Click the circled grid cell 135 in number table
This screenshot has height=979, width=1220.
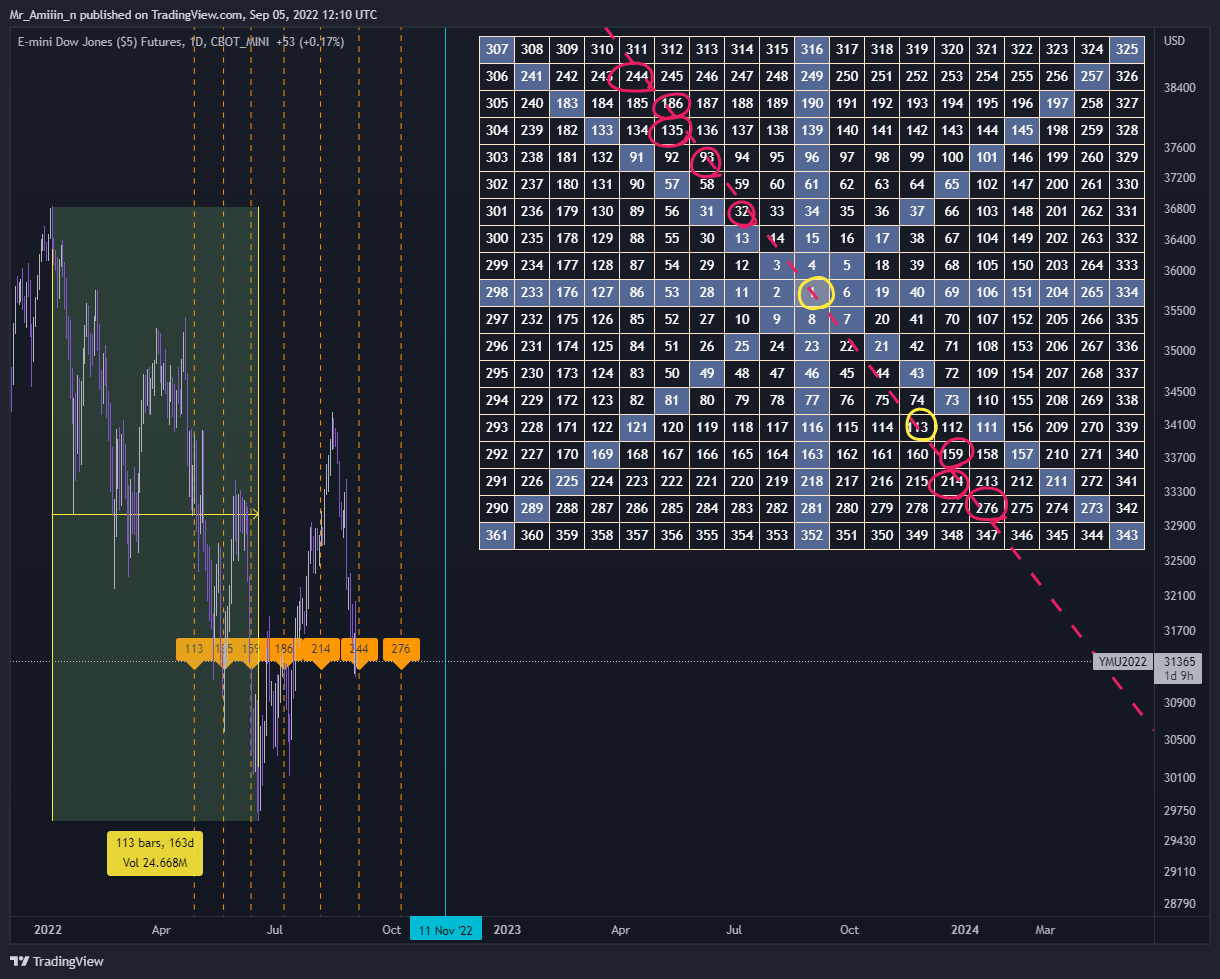point(672,130)
